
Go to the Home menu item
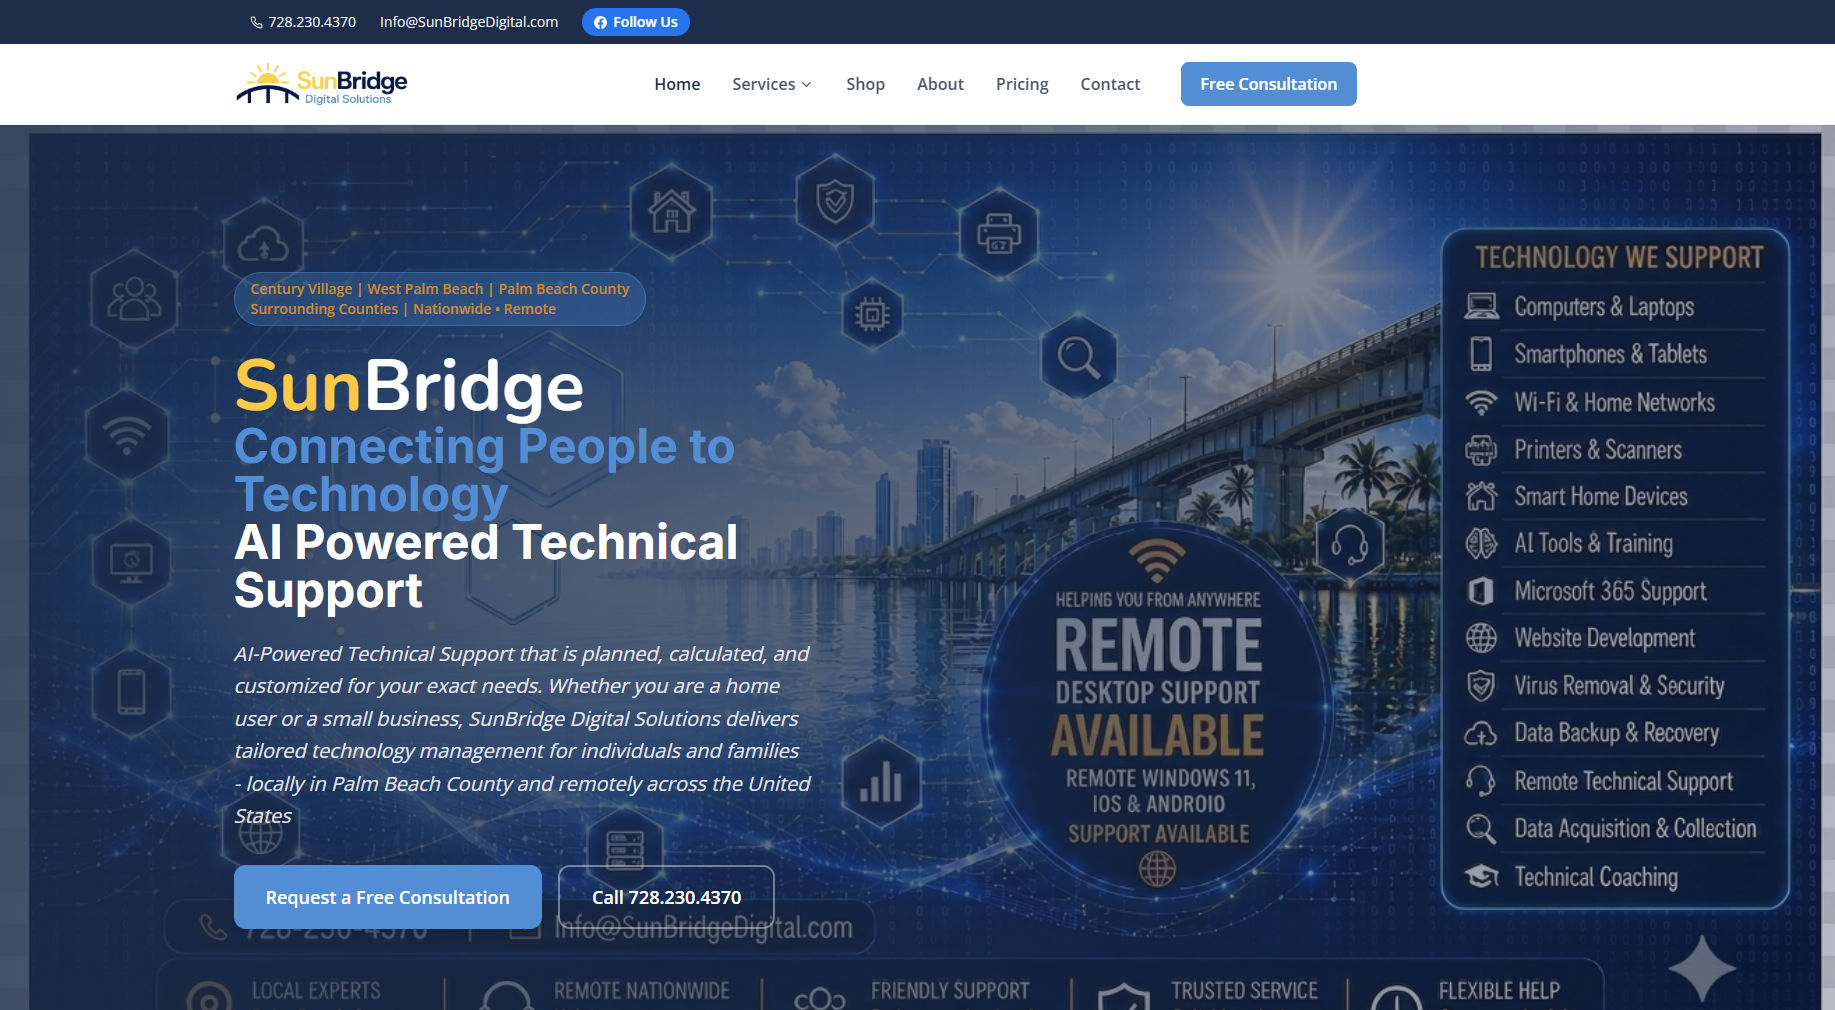coord(677,84)
